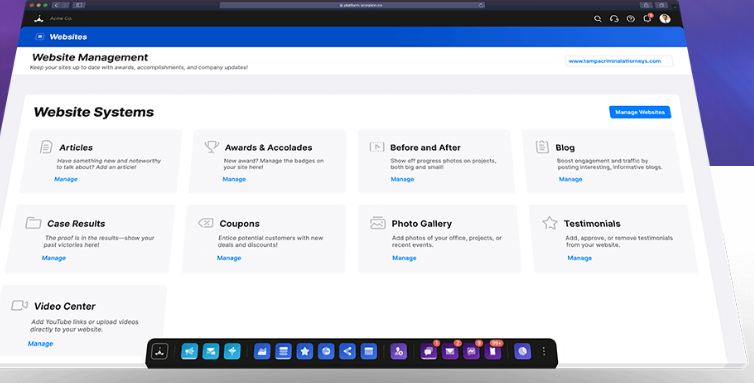Click the browser sidebar toggle button
The height and width of the screenshot is (383, 754).
click(x=79, y=5)
